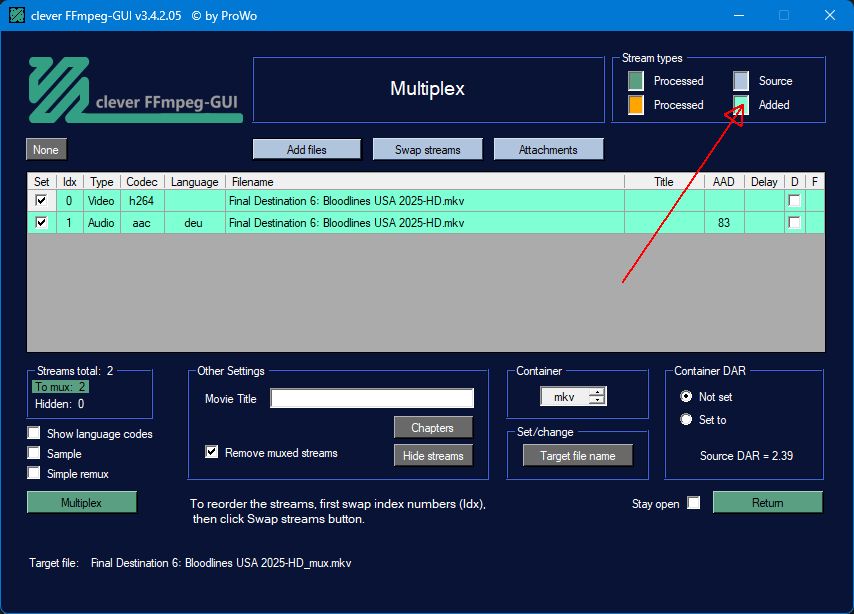Select the Not set DAR radio button
This screenshot has height=614, width=854.
click(686, 397)
